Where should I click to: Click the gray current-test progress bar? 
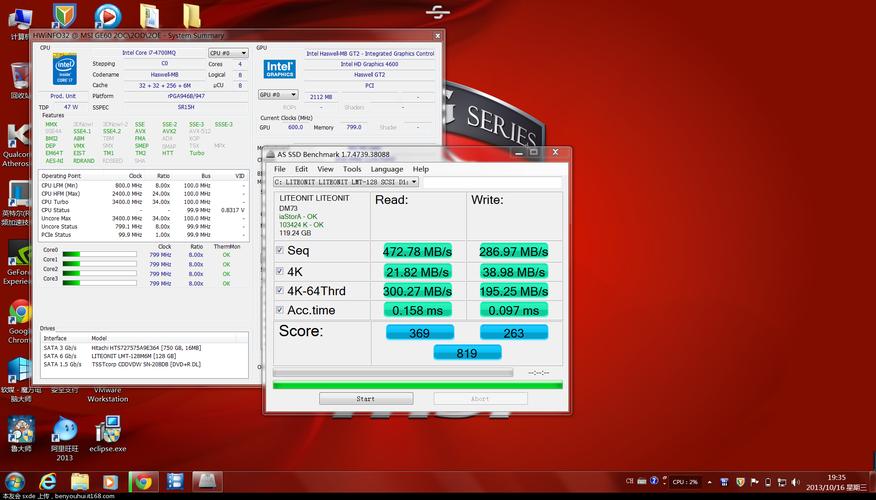pyautogui.click(x=393, y=372)
